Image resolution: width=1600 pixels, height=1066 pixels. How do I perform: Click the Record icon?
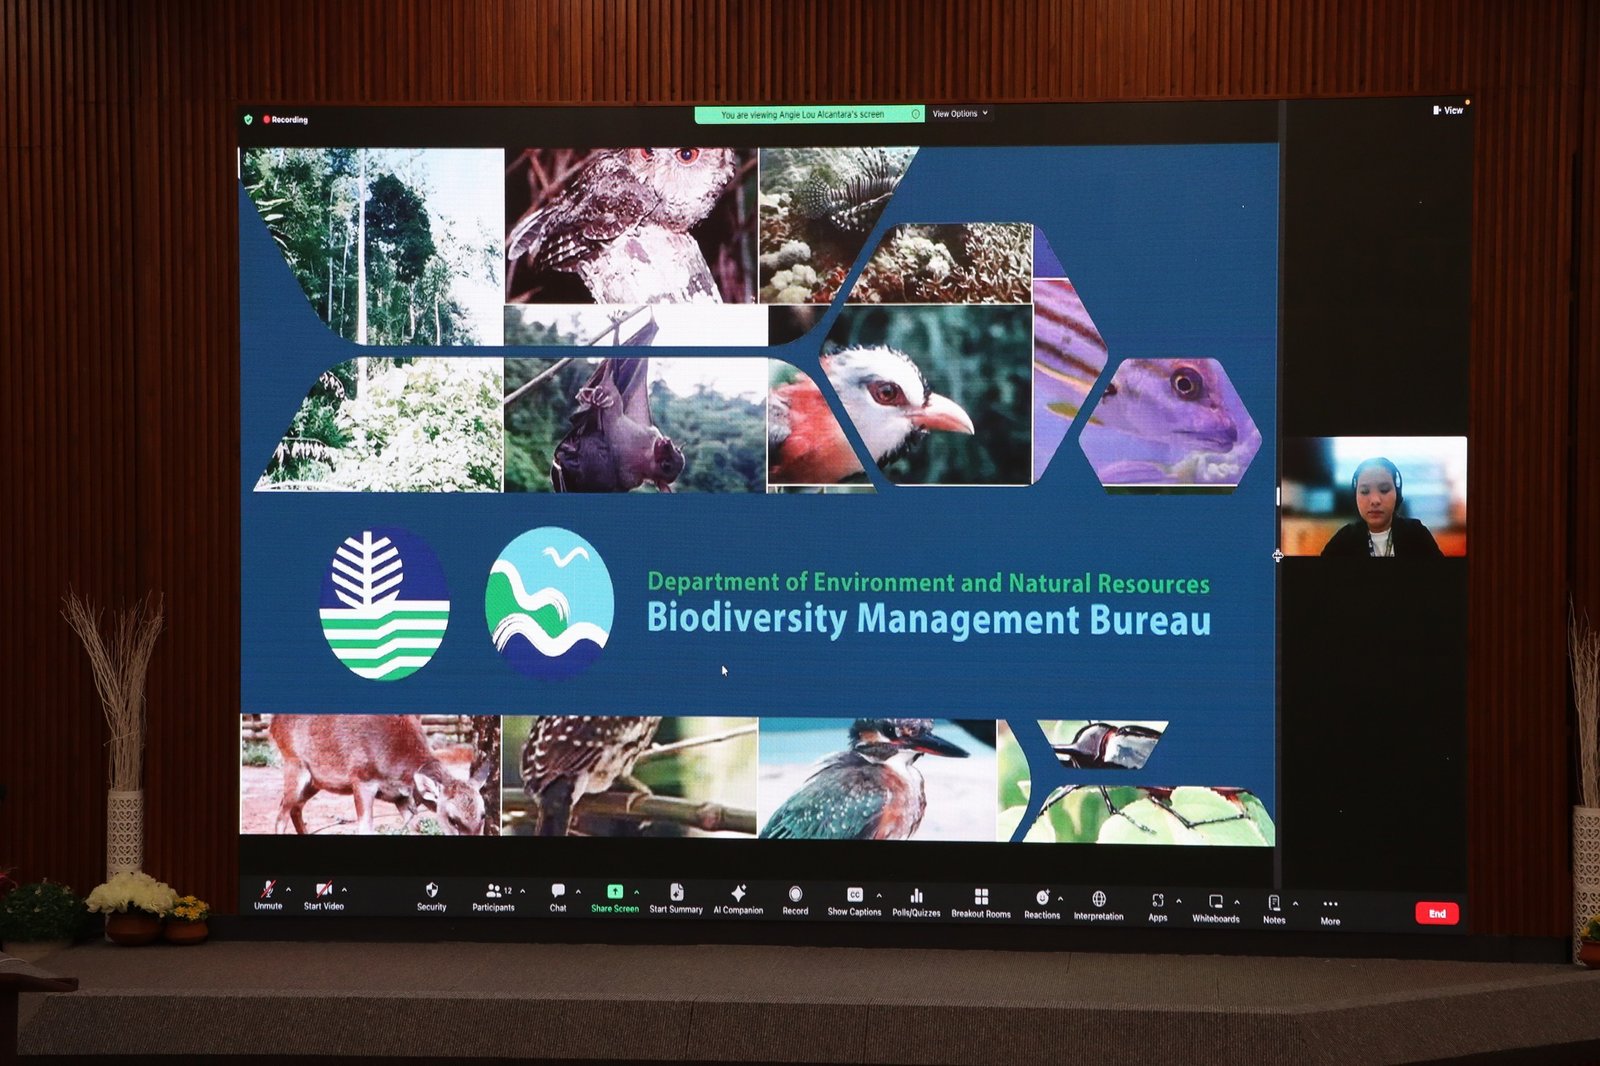[x=795, y=896]
